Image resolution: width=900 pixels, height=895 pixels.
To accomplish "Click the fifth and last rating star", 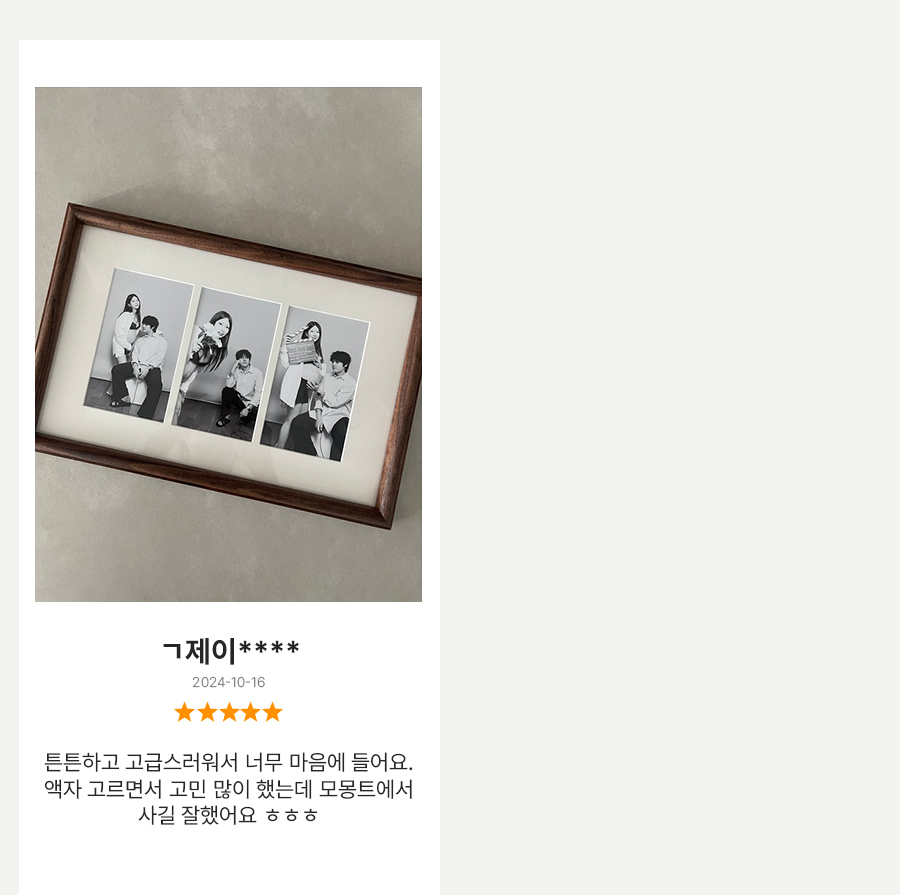I will [x=272, y=712].
